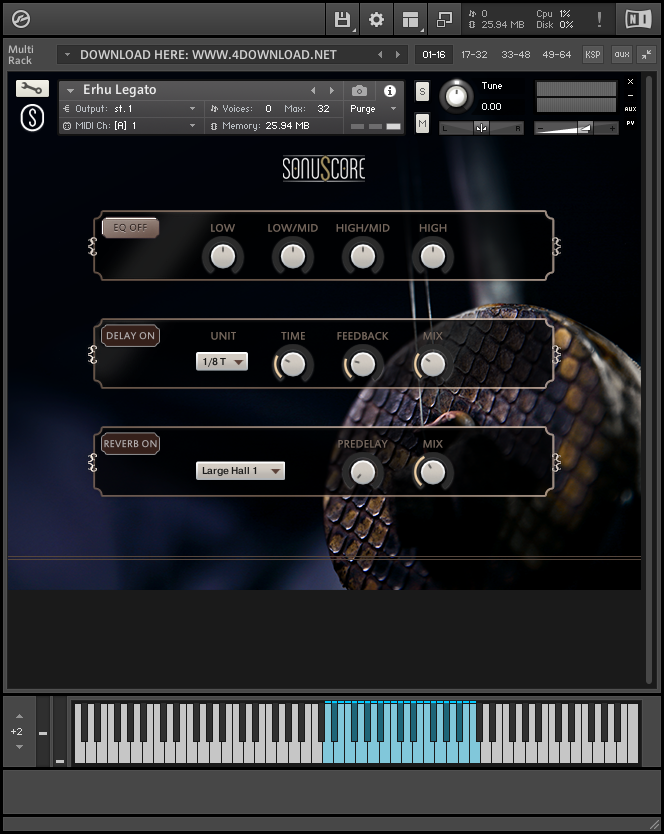Toggle PV preset view in instrument header
Viewport: 664px width, 834px height.
point(630,123)
